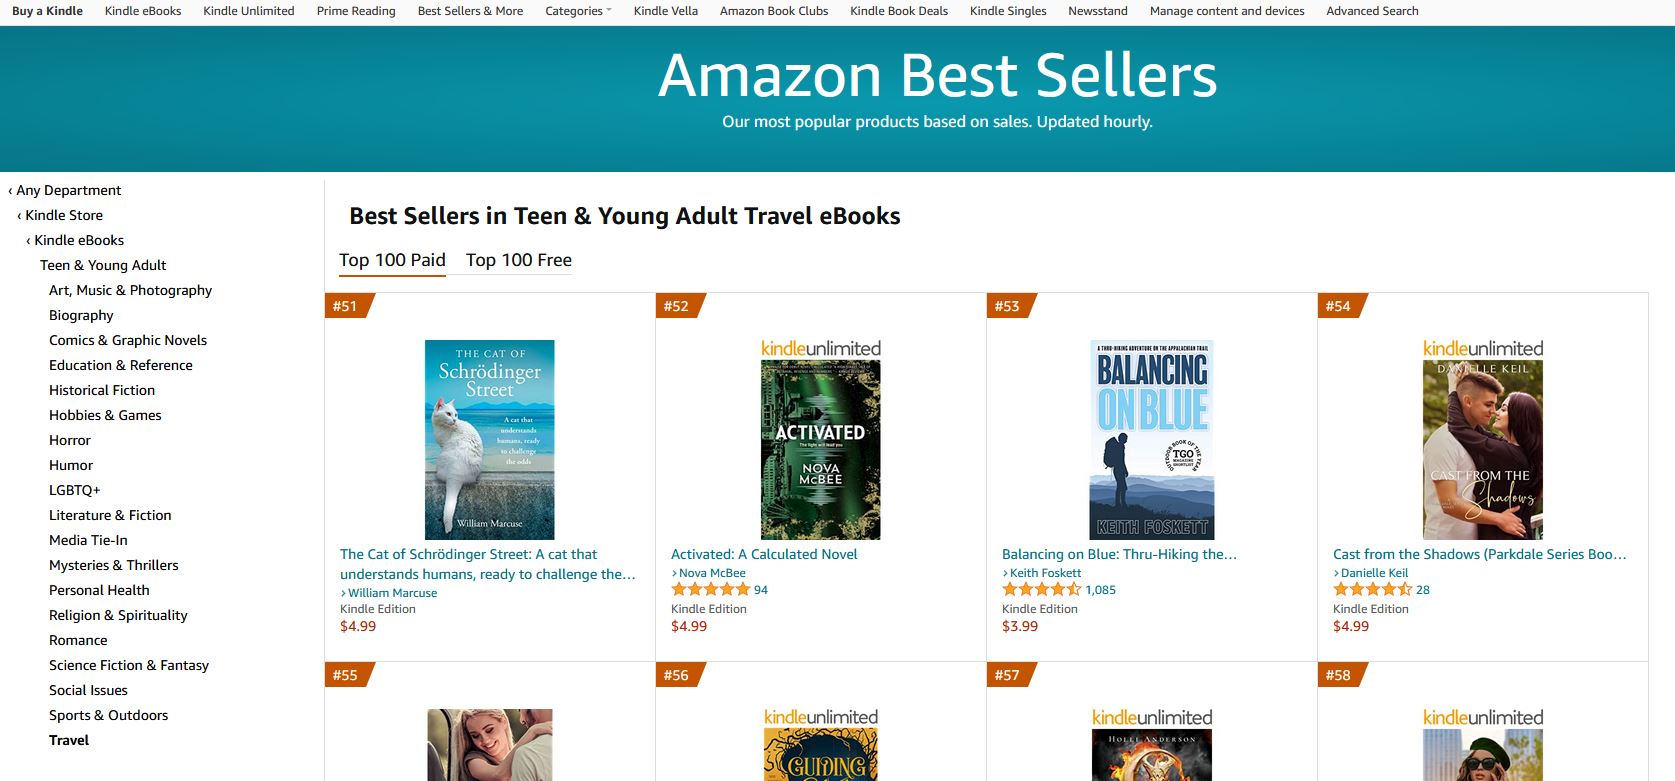This screenshot has height=781, width=1675.
Task: Select Mysteries & Thrillers in sidebar
Action: 113,565
